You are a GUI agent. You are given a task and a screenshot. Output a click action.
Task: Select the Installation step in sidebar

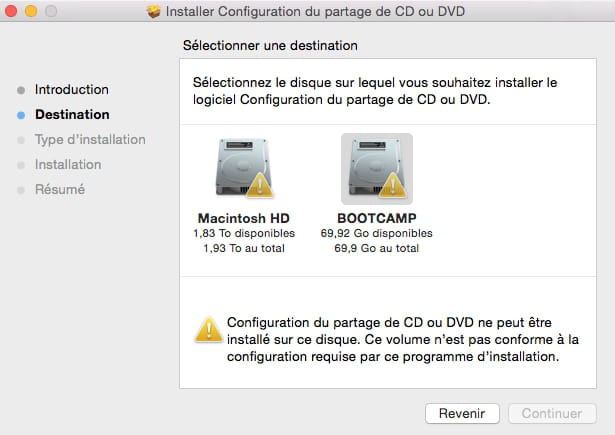point(68,165)
